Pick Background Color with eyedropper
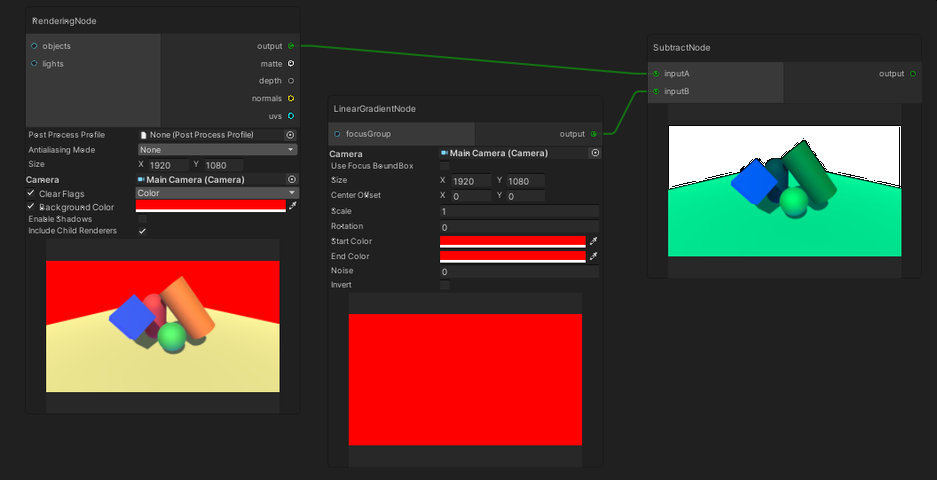The height and width of the screenshot is (480, 937). pos(293,206)
